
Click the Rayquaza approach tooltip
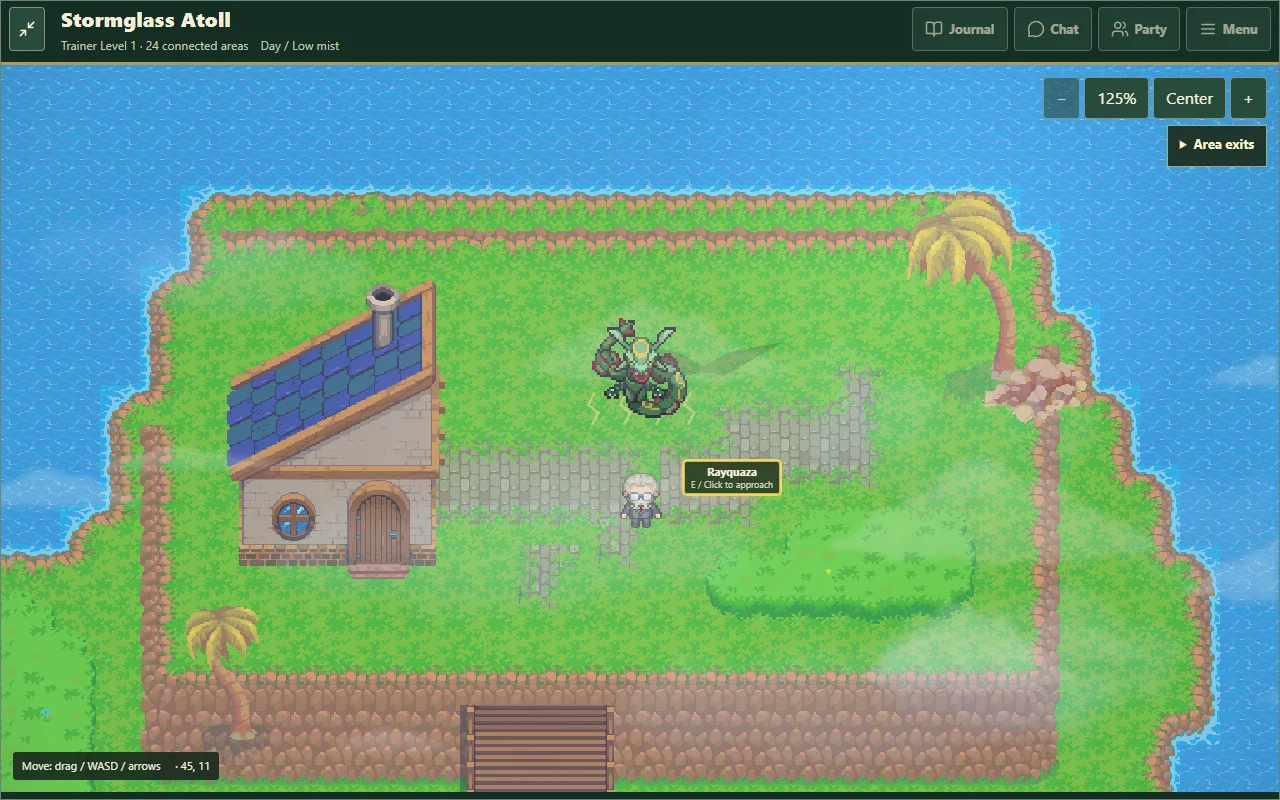click(x=731, y=477)
